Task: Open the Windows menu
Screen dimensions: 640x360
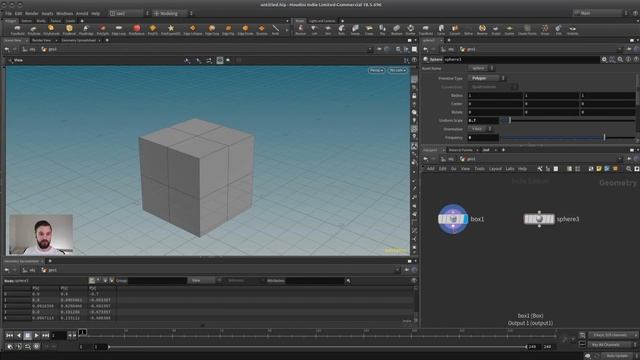Action: click(64, 13)
